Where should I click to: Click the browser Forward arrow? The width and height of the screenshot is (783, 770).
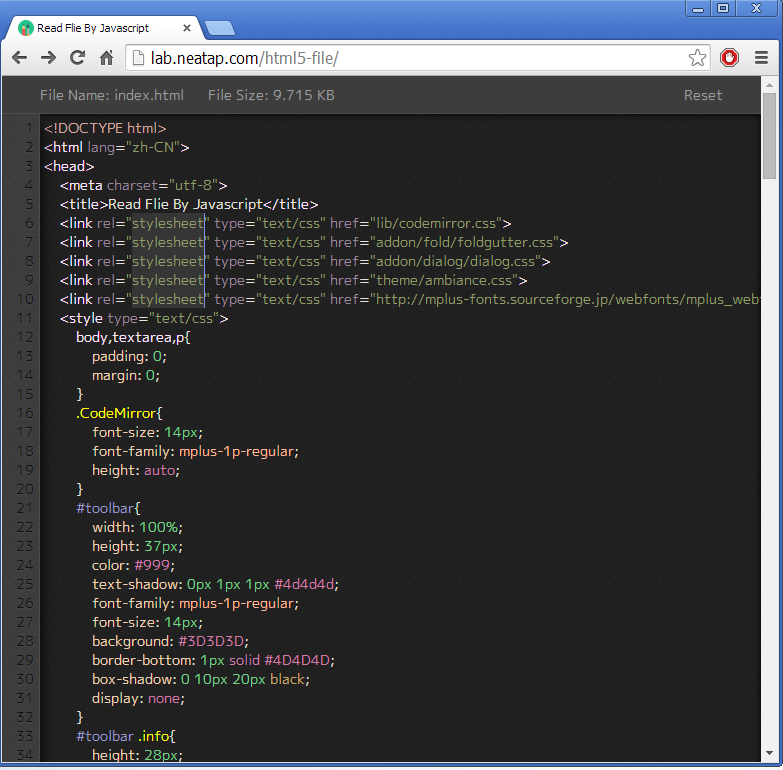(48, 58)
